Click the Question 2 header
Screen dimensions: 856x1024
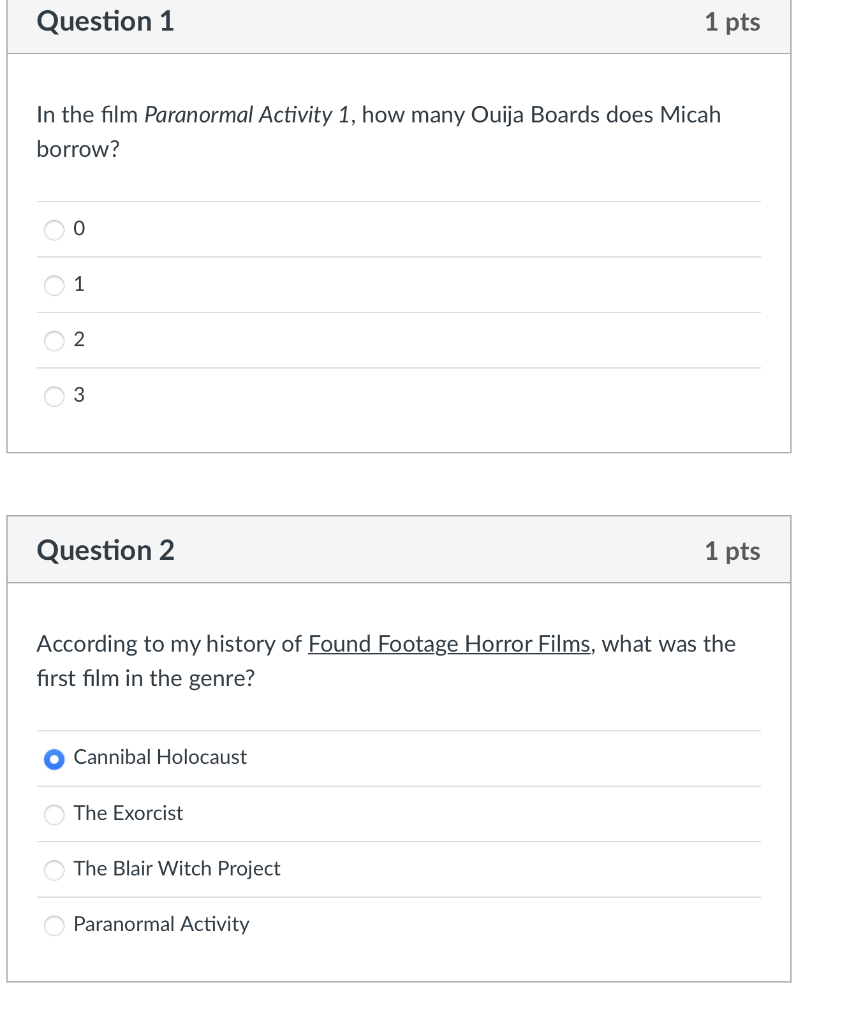click(x=104, y=550)
